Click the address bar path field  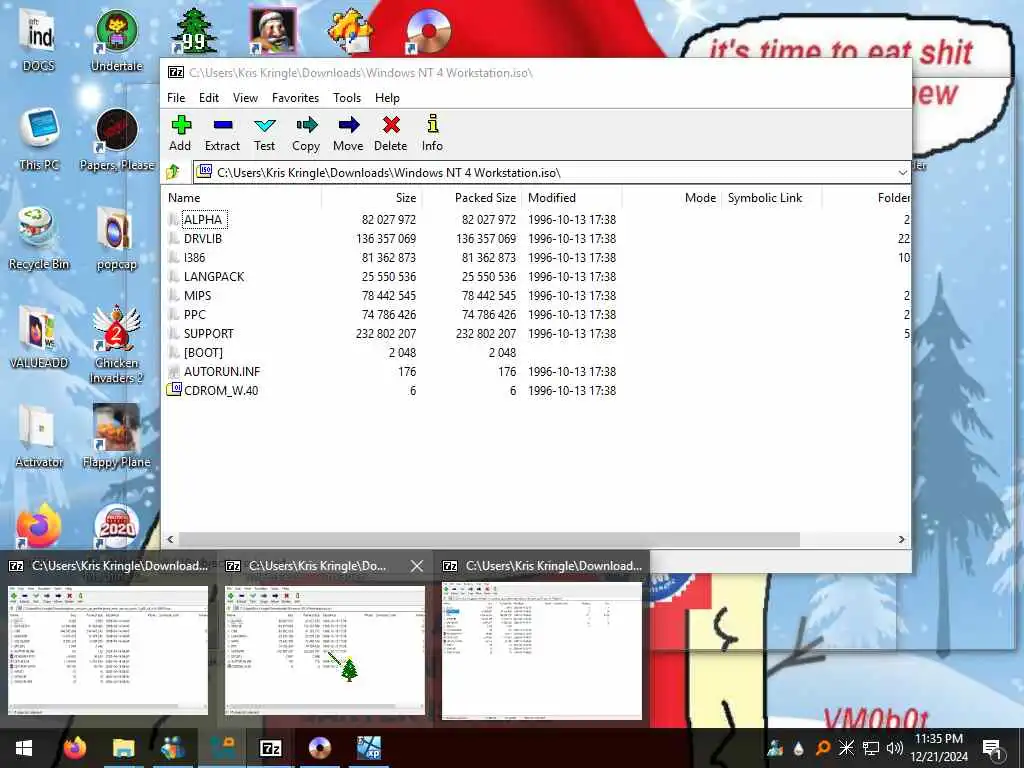point(551,172)
